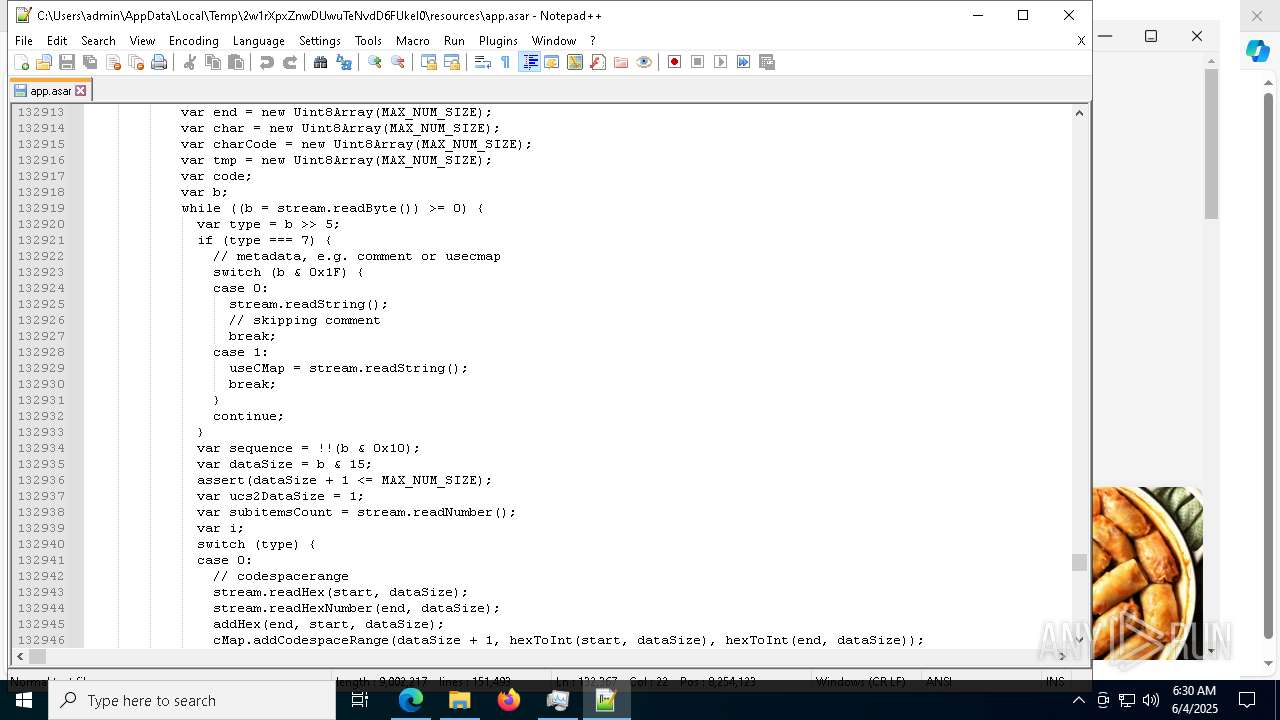Toggle the indent guide display

[529, 62]
